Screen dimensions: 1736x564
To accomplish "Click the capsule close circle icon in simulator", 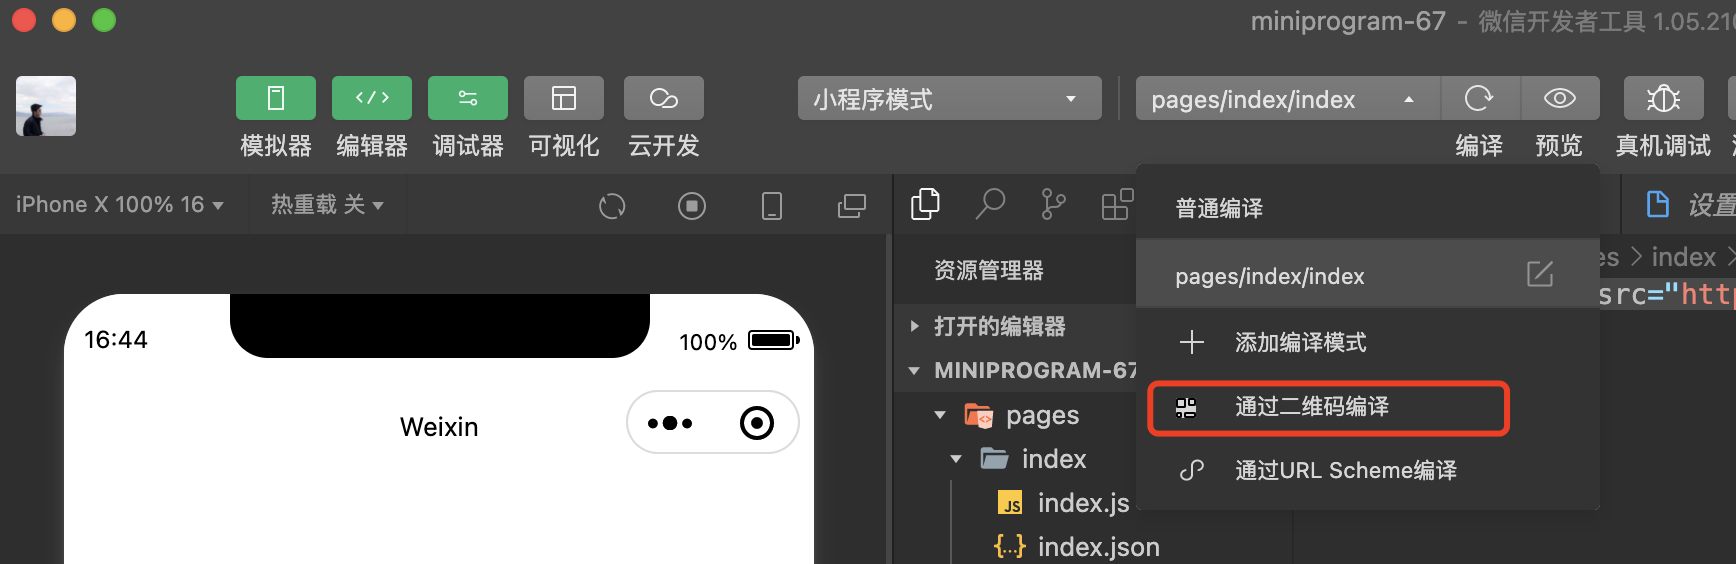I will 757,423.
